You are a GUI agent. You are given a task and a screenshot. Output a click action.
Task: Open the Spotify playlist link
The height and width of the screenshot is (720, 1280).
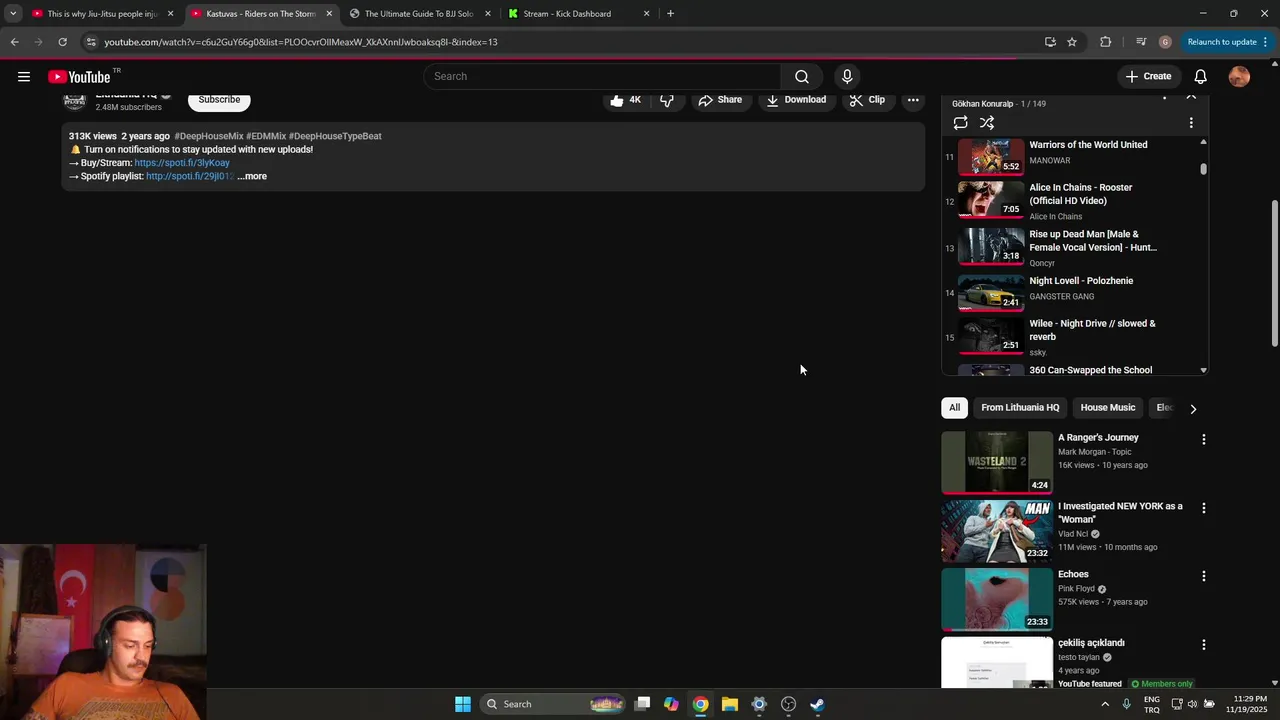pos(190,176)
